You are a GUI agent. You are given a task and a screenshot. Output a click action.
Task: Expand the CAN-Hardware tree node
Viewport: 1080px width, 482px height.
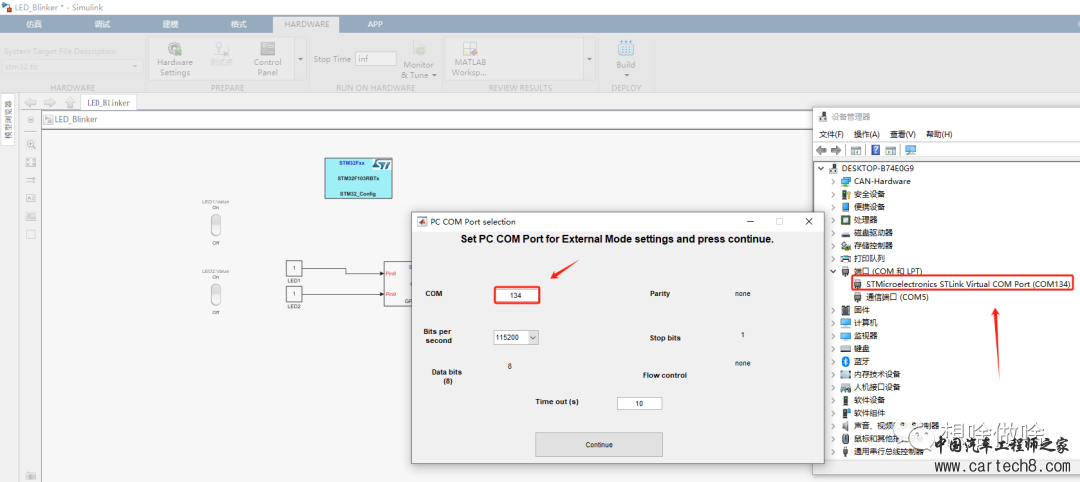coord(833,181)
